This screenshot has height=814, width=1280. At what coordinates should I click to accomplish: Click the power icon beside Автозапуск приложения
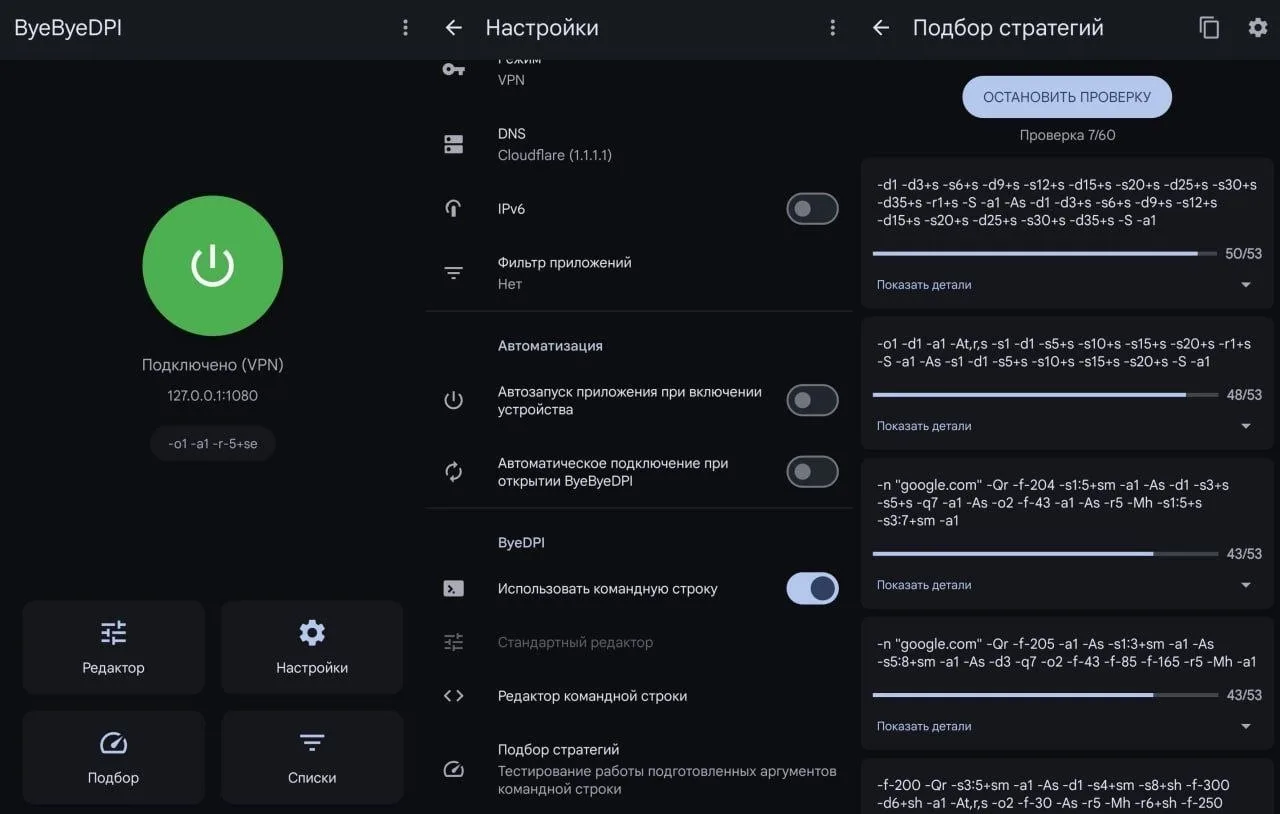pos(454,401)
